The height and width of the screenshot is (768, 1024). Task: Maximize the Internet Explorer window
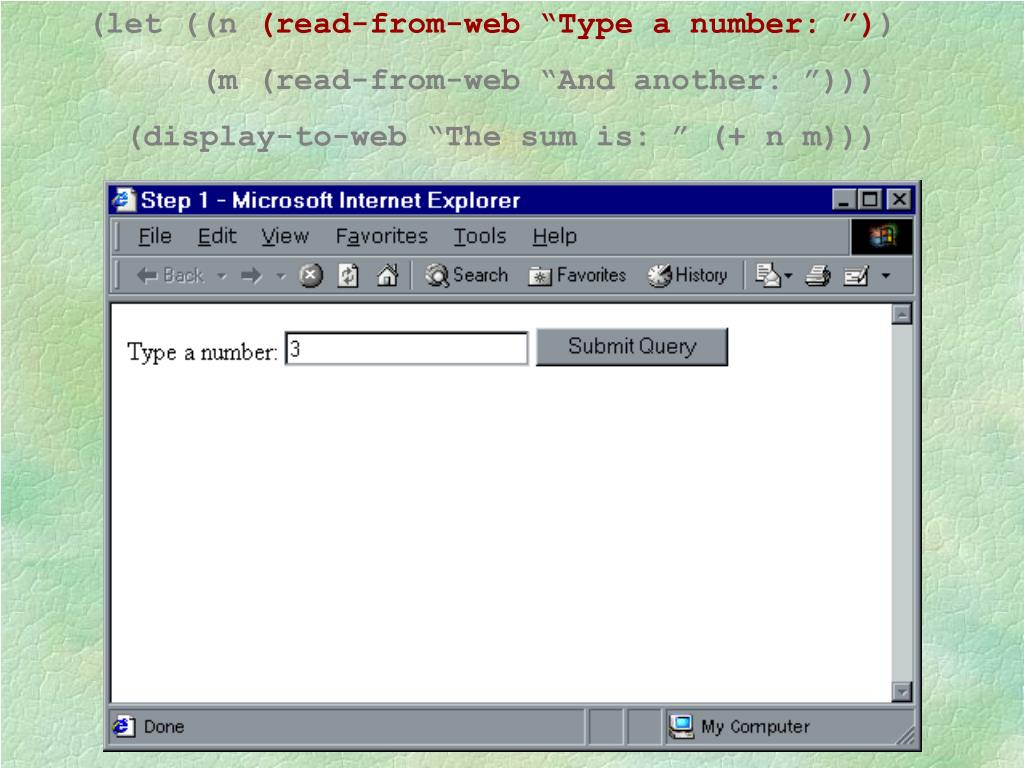(870, 199)
